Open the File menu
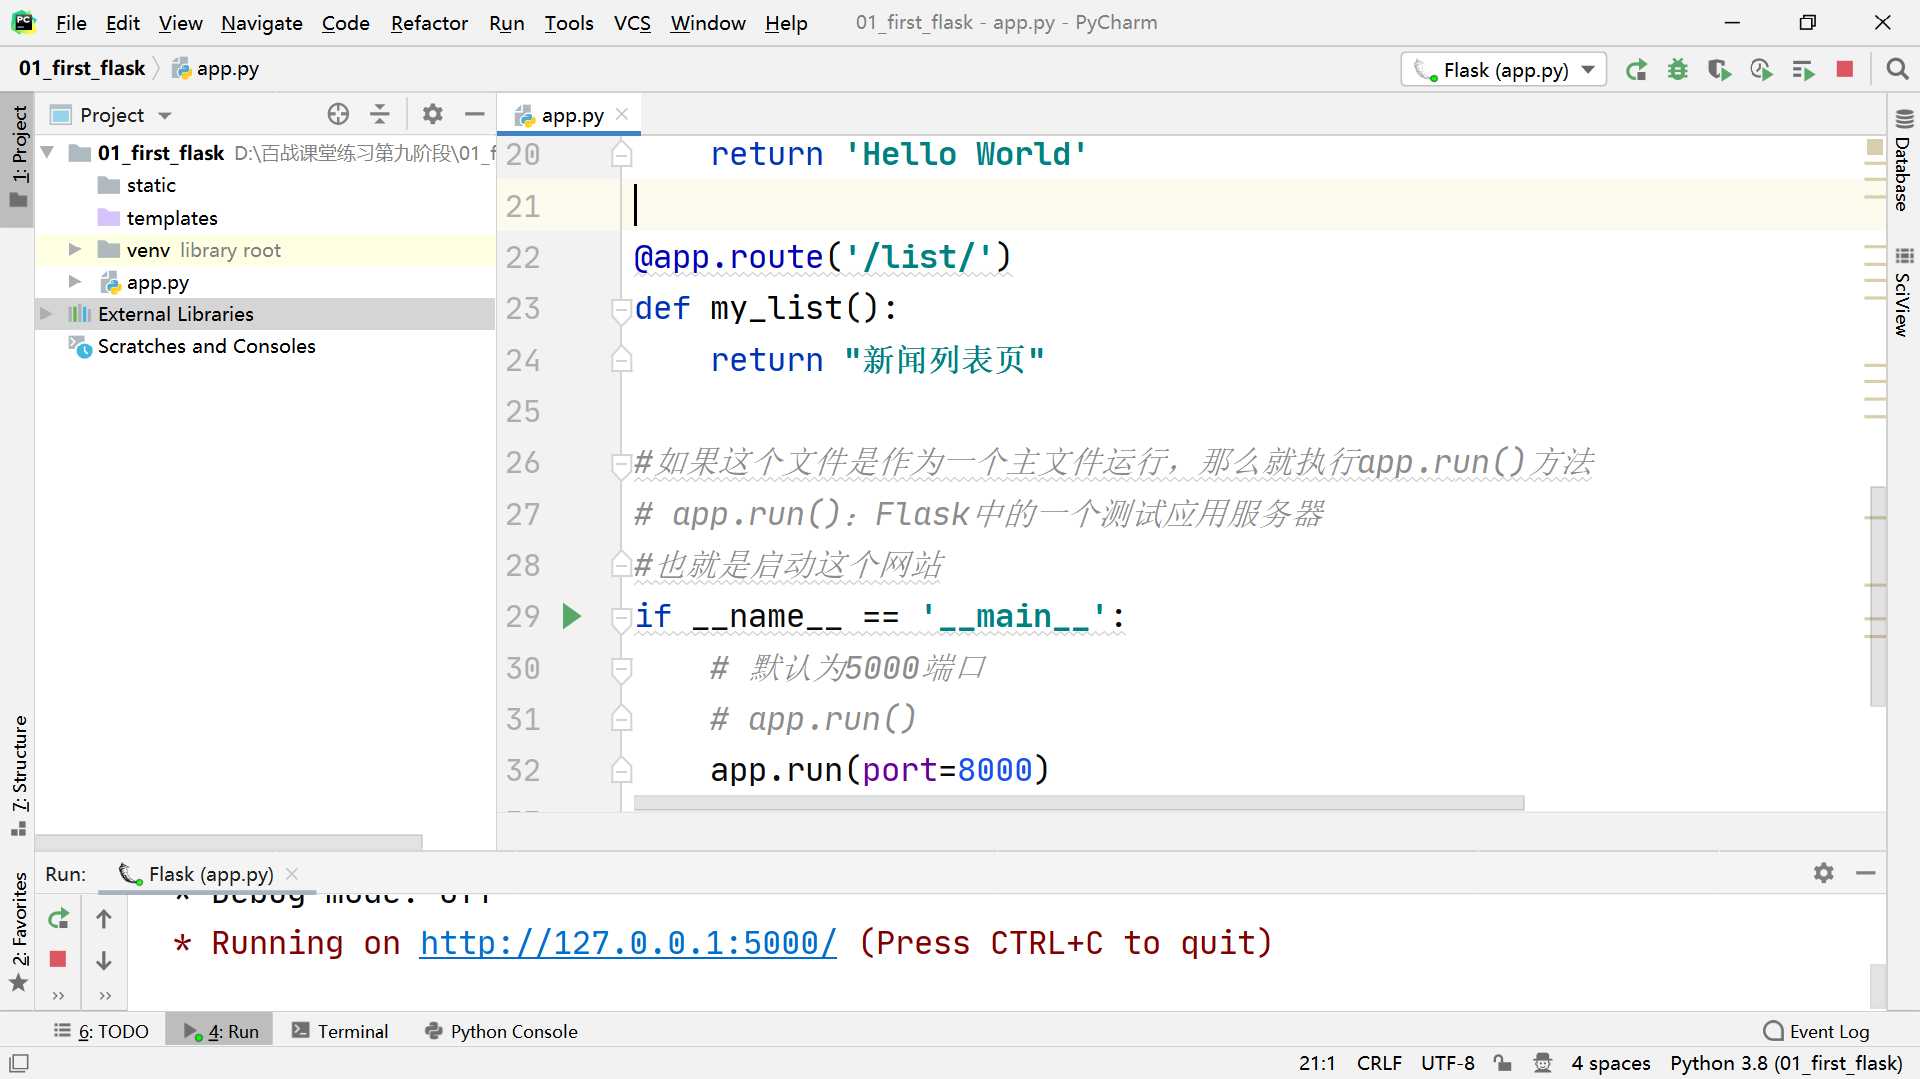1920x1079 pixels. [71, 22]
